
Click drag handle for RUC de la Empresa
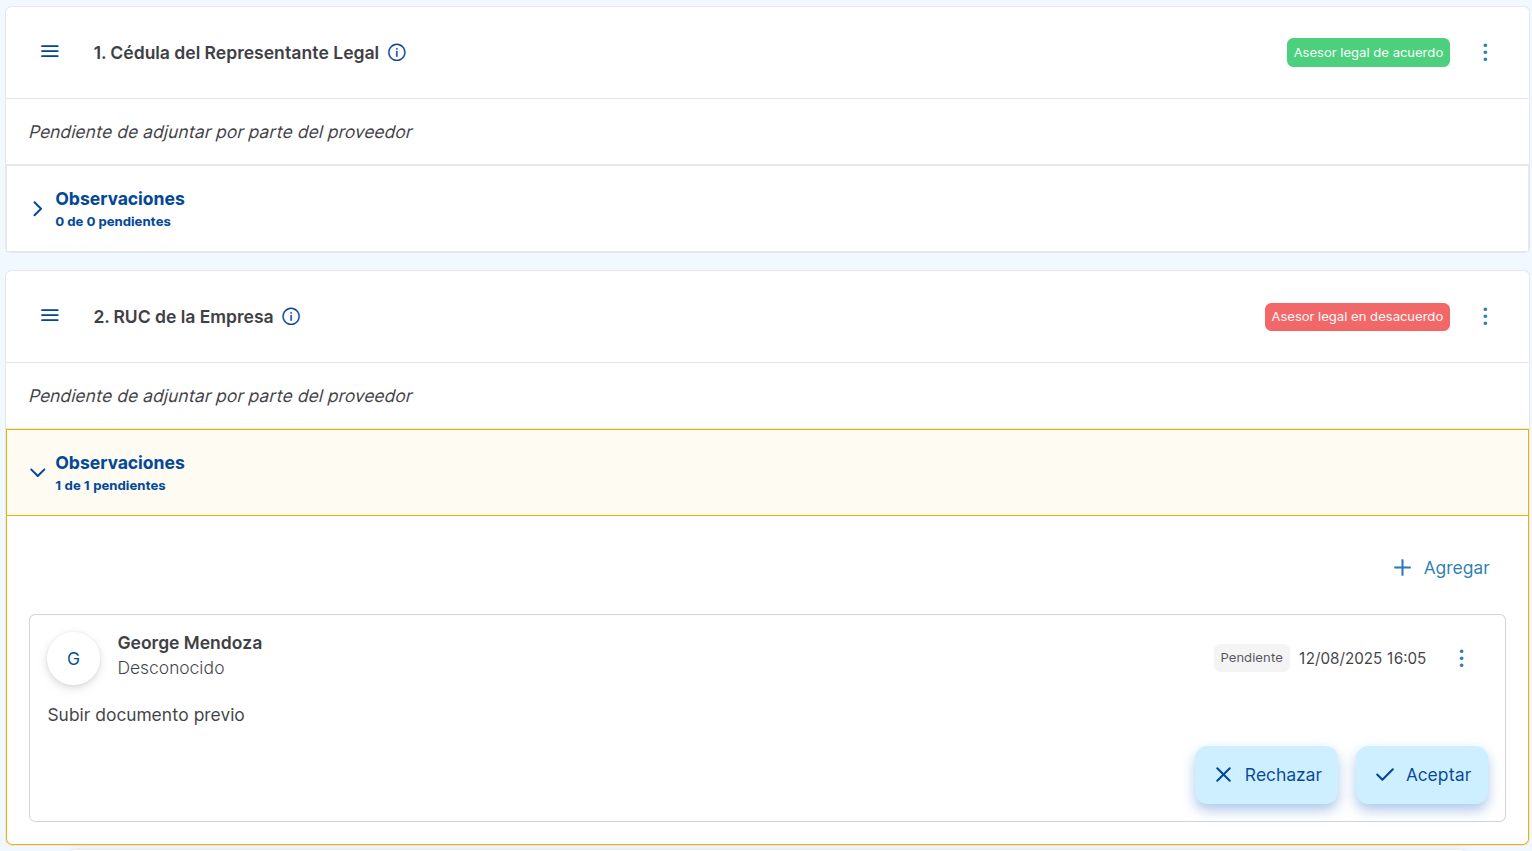tap(49, 316)
